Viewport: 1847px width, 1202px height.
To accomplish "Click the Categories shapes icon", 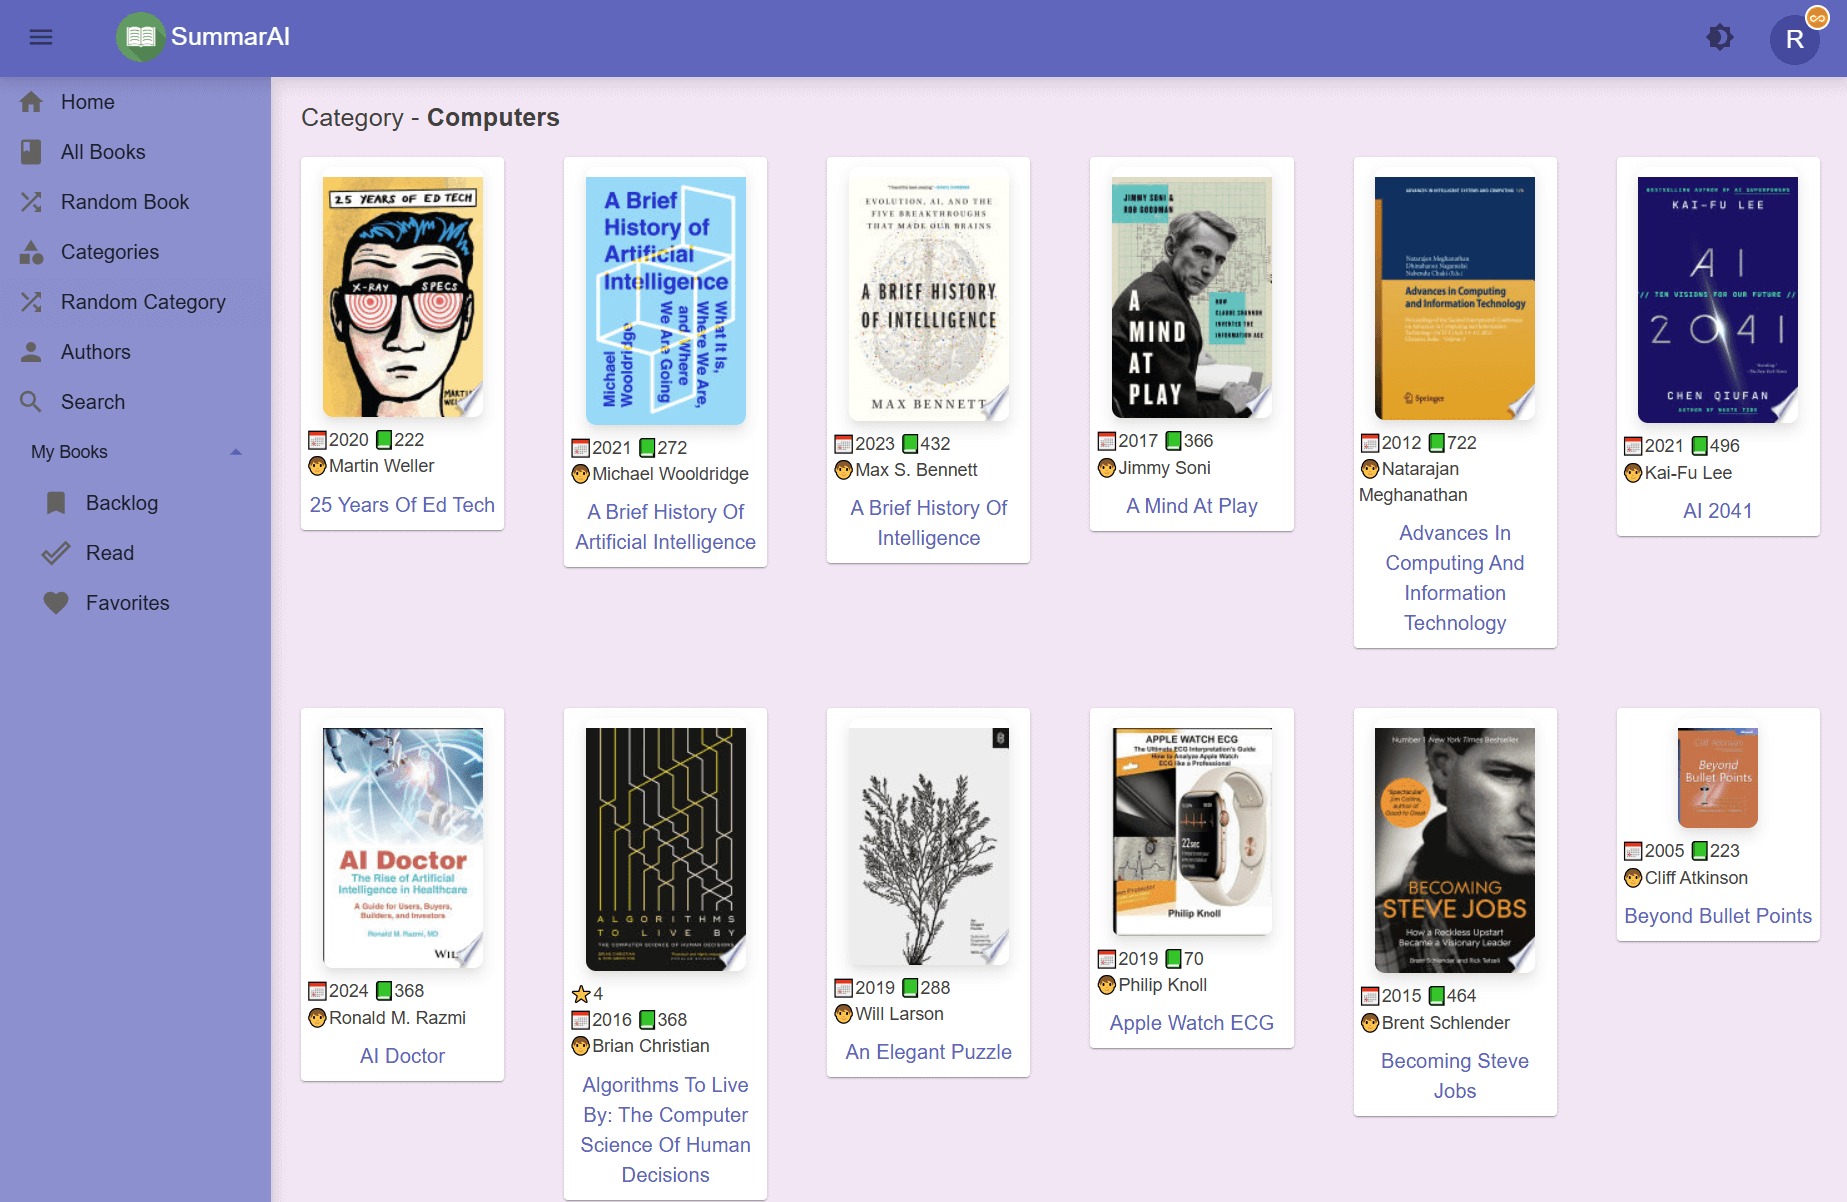I will [x=32, y=252].
